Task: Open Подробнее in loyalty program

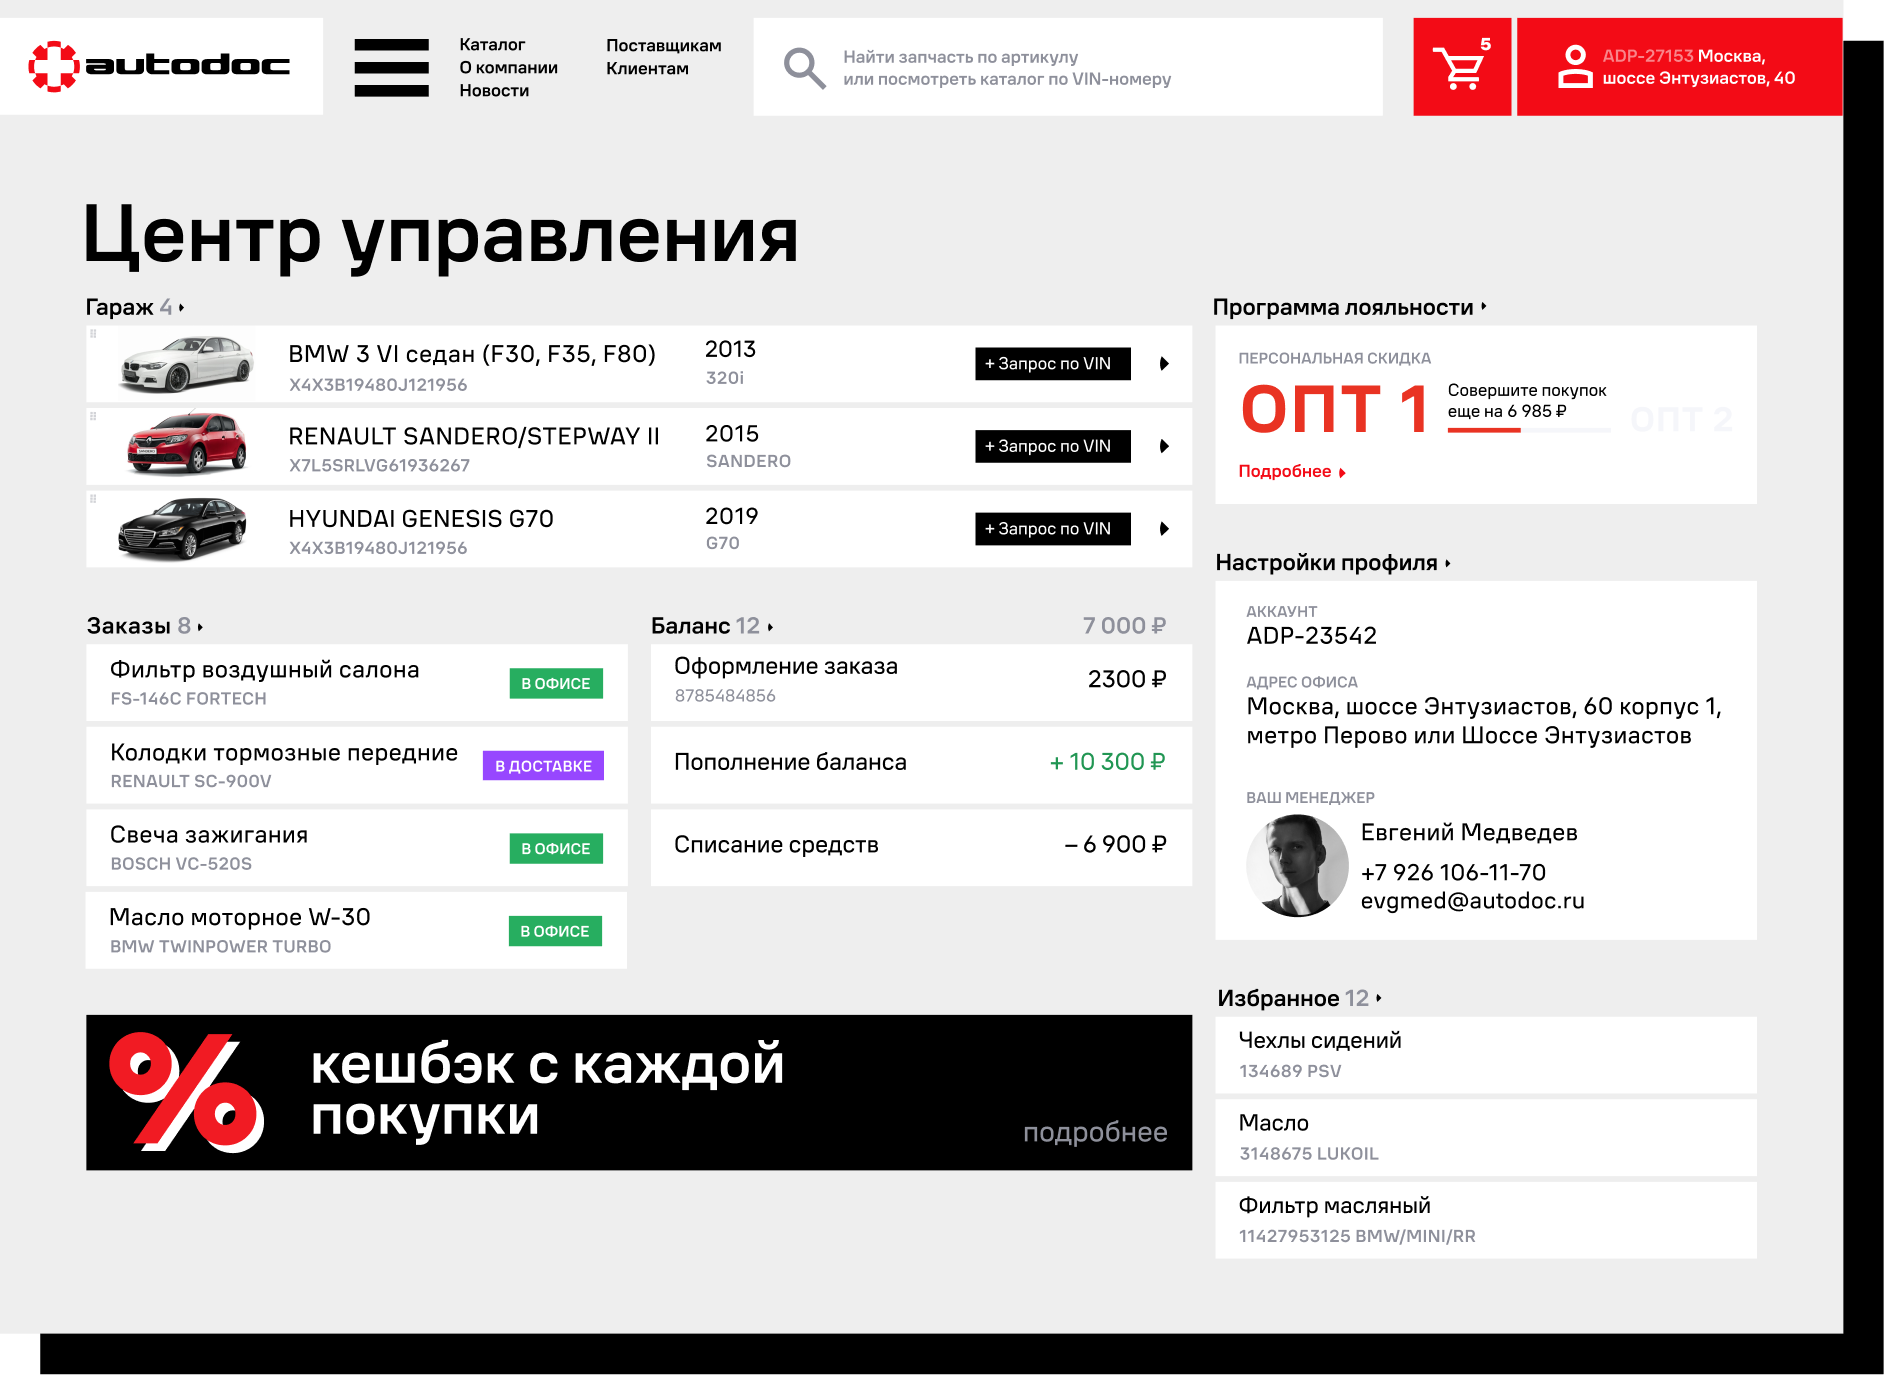Action: click(1285, 470)
